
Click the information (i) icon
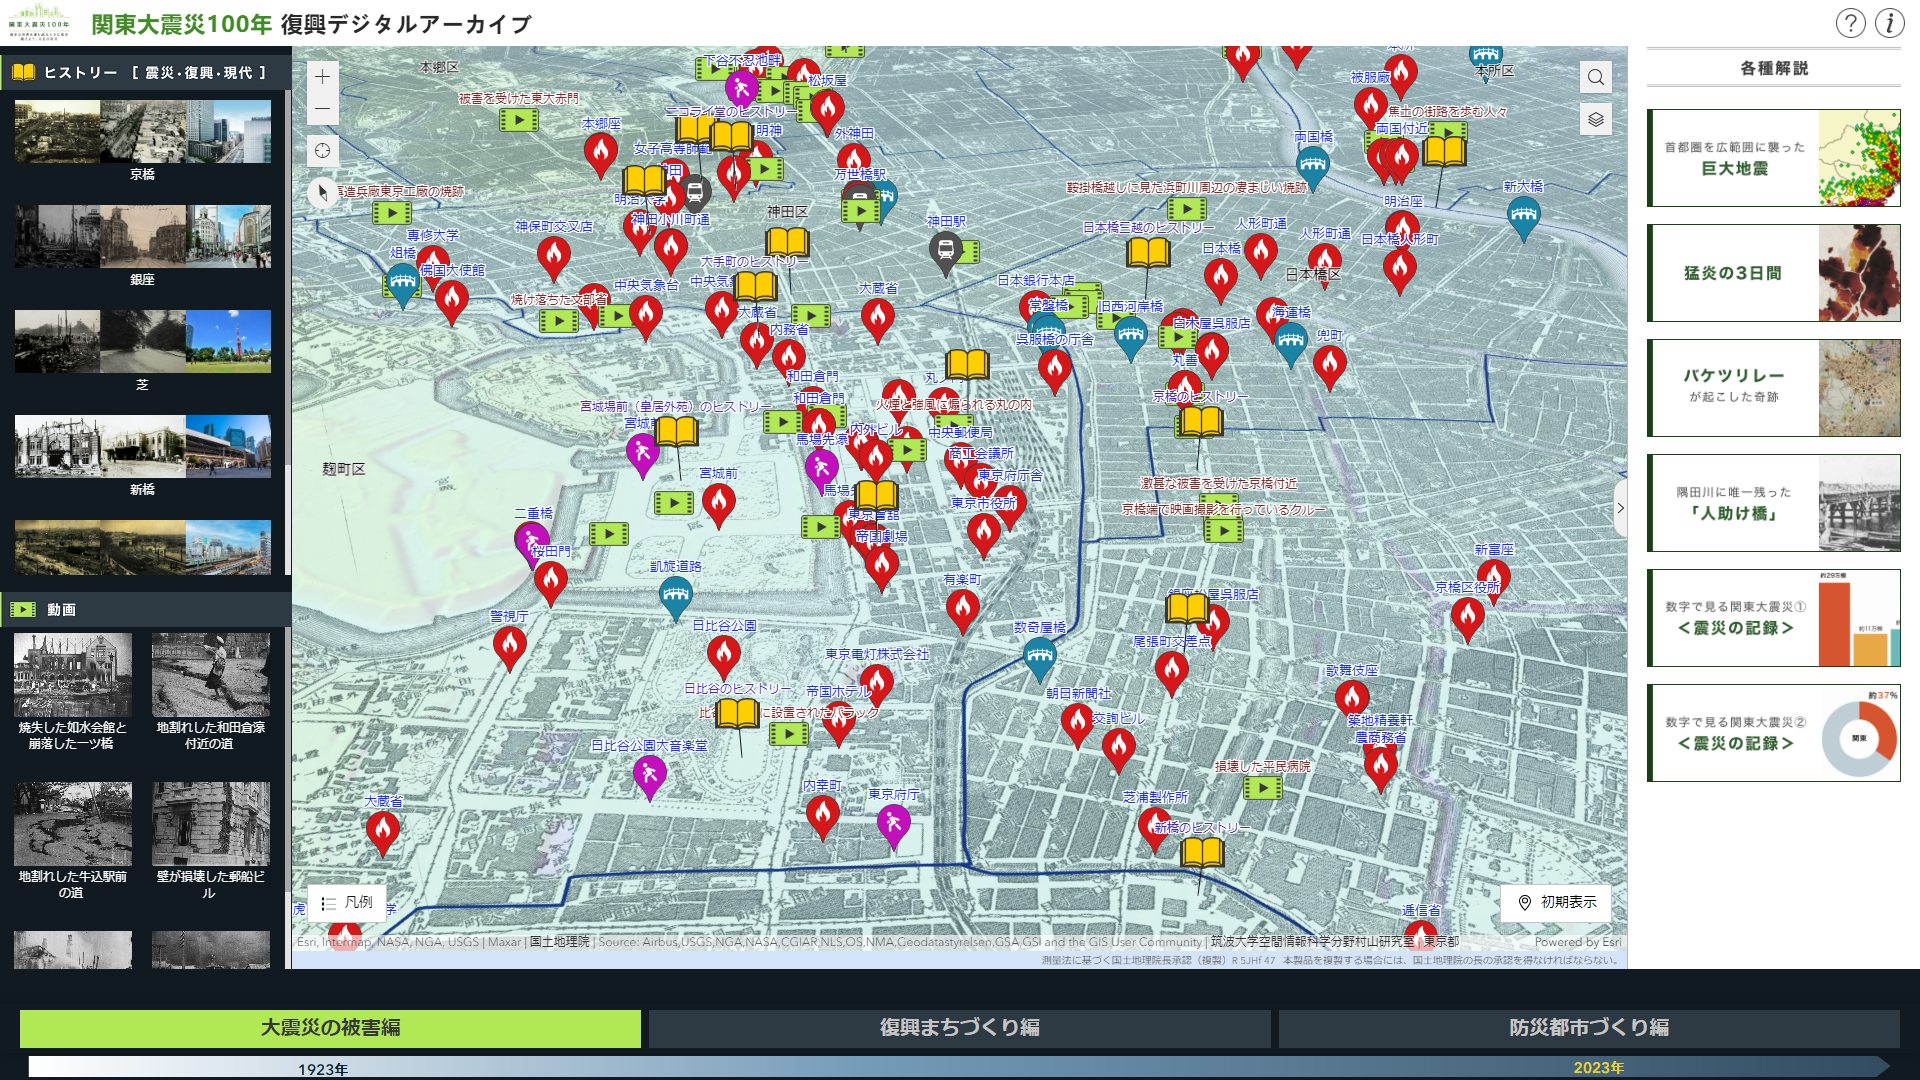[1889, 23]
